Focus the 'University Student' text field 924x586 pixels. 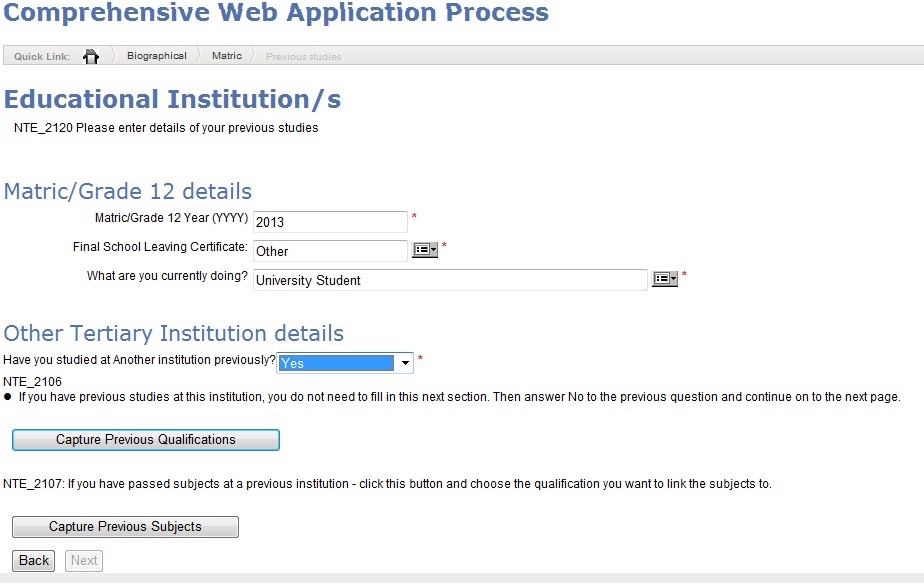pyautogui.click(x=450, y=280)
